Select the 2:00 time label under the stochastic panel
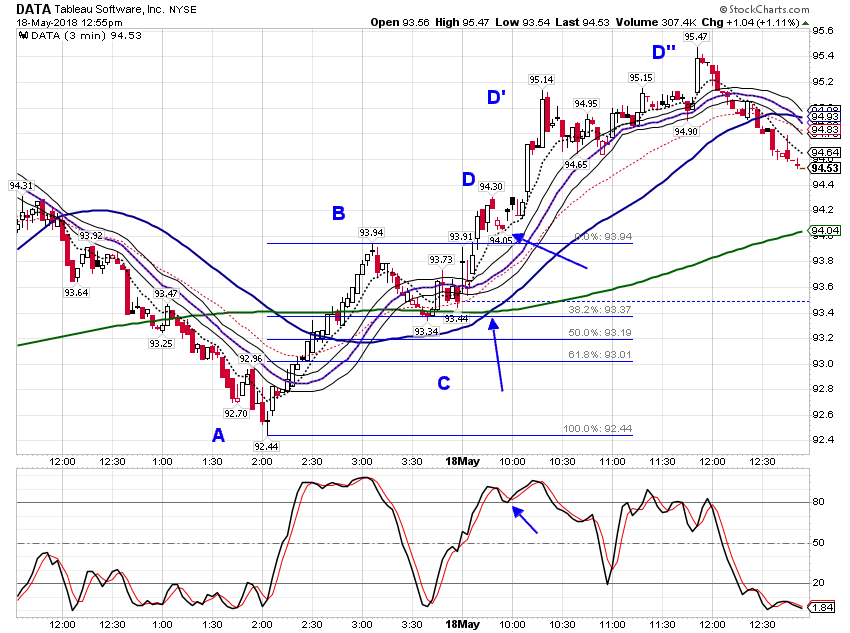850x633 pixels. pyautogui.click(x=262, y=625)
